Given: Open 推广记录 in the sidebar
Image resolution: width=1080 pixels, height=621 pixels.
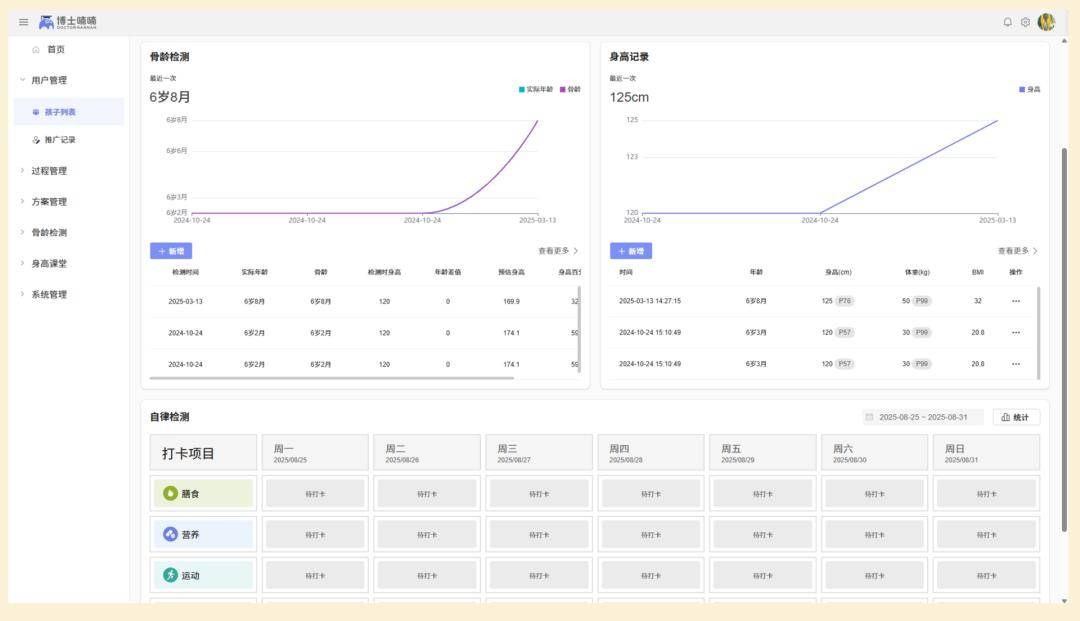Looking at the screenshot, I should point(59,140).
